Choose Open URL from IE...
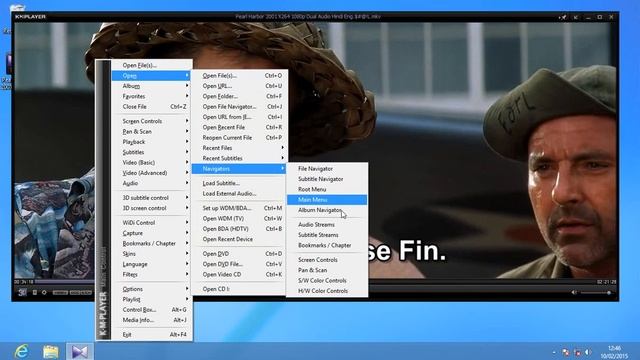 click(240, 117)
